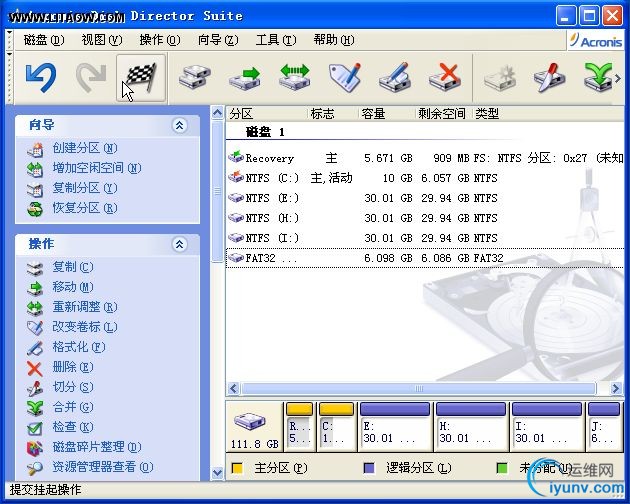Click the redo arrow icon

[92, 78]
